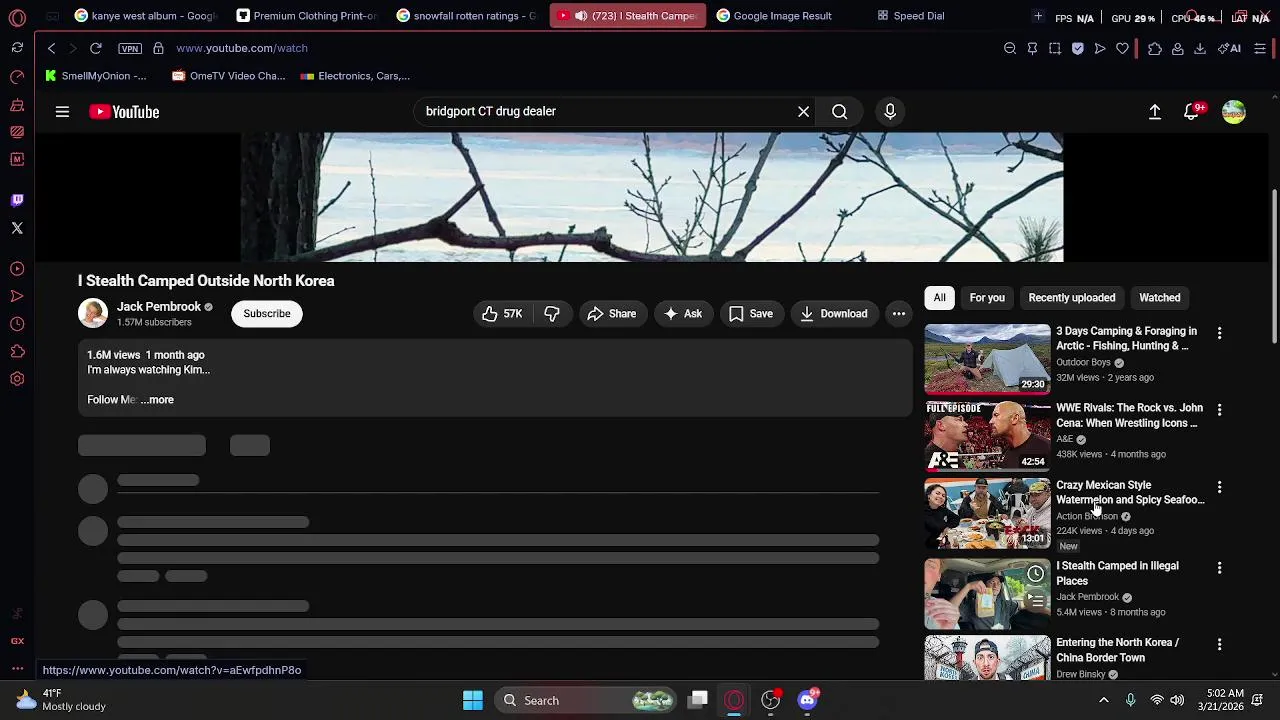
Task: Subscribe to Jack Pembrook
Action: tap(267, 314)
